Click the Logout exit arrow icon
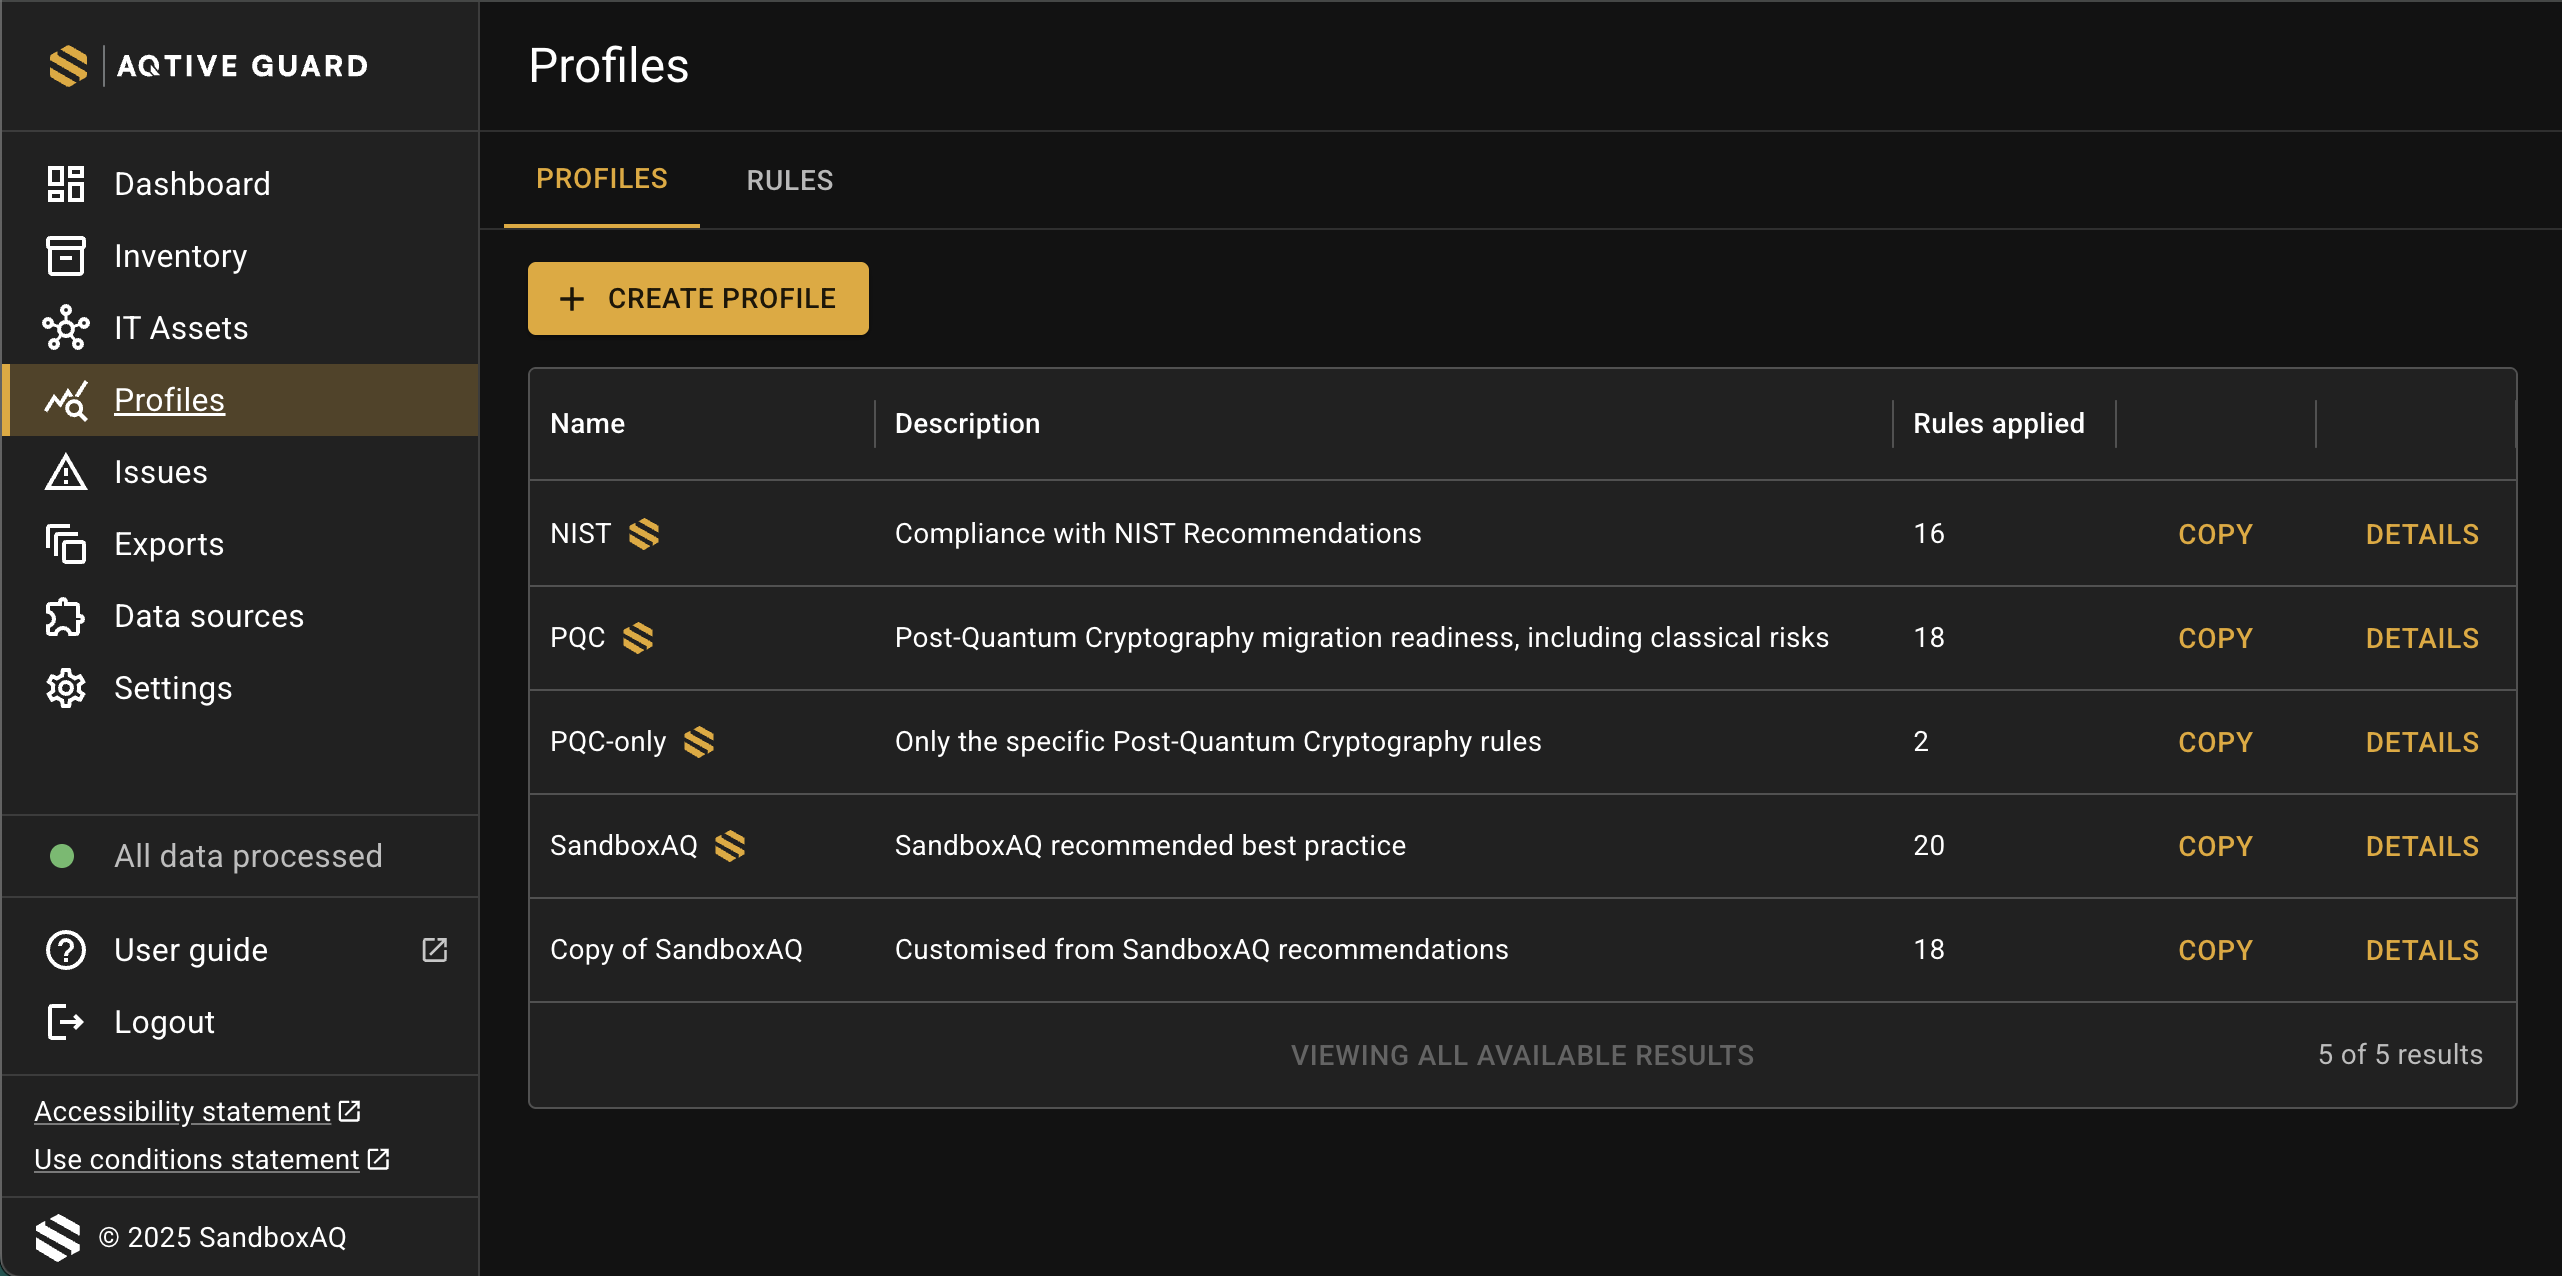The width and height of the screenshot is (2562, 1276). click(x=66, y=1022)
